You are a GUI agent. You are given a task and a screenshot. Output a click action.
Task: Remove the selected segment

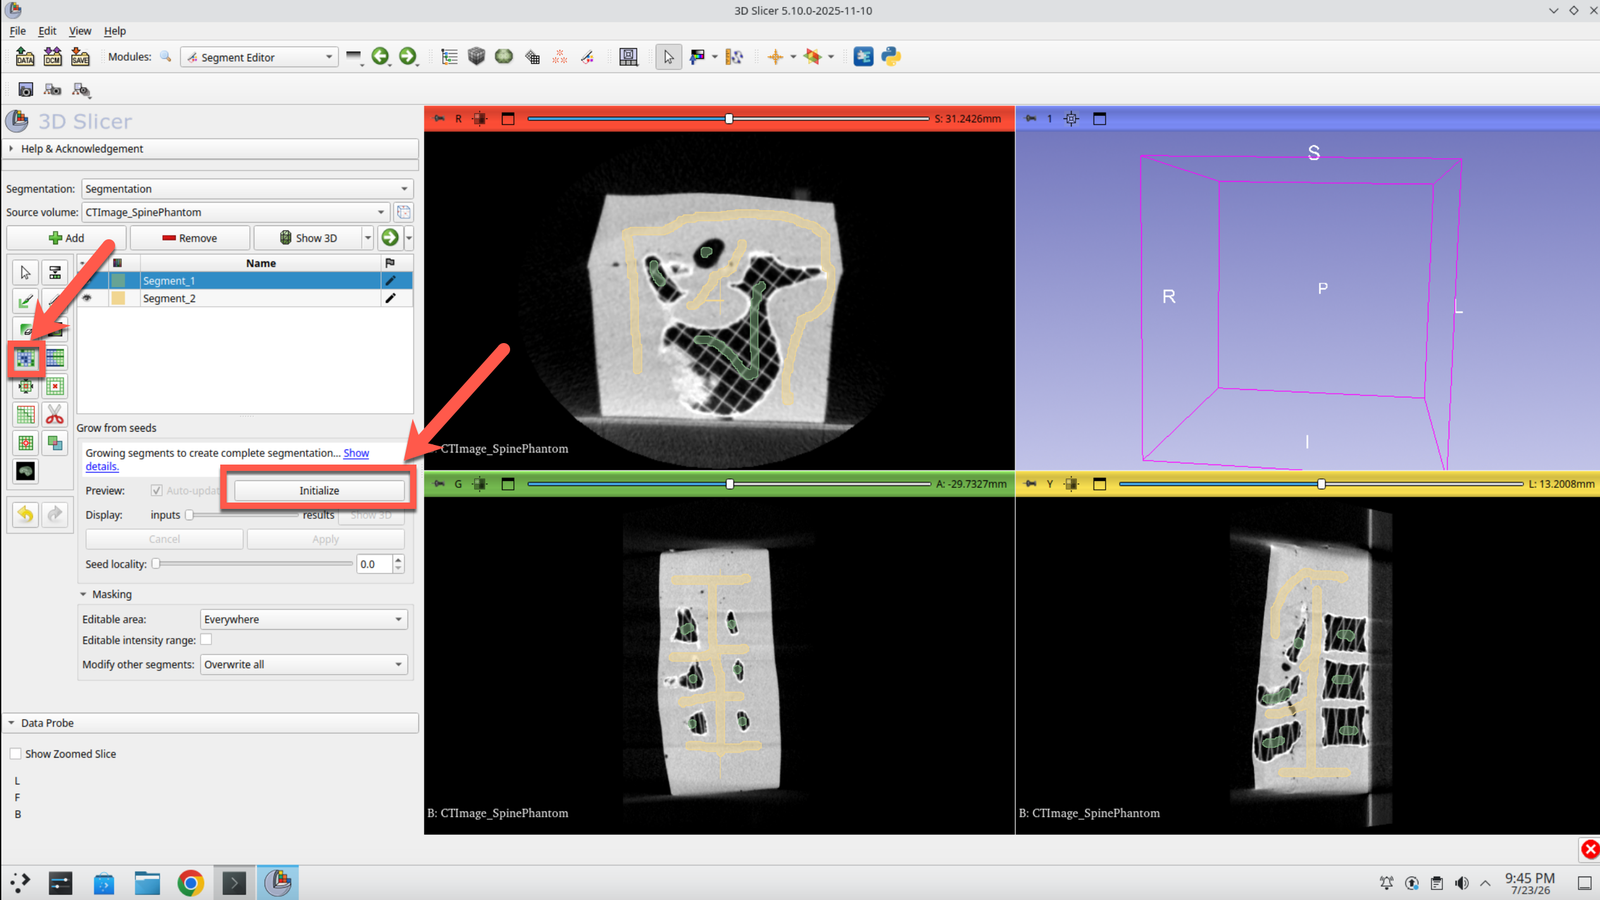click(x=190, y=238)
